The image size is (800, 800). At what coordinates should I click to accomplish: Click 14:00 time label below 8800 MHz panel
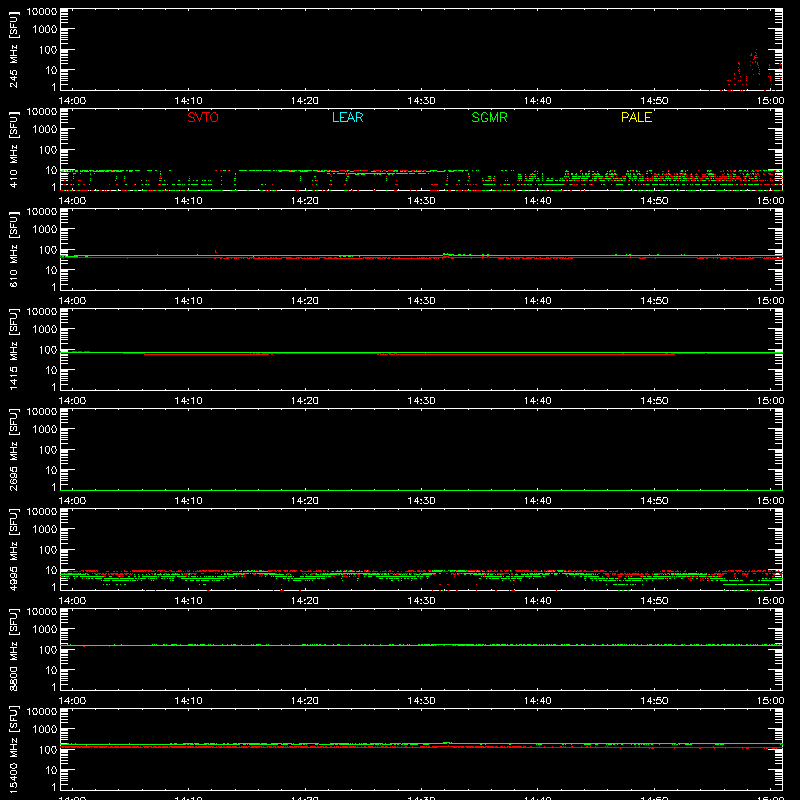pyautogui.click(x=72, y=701)
